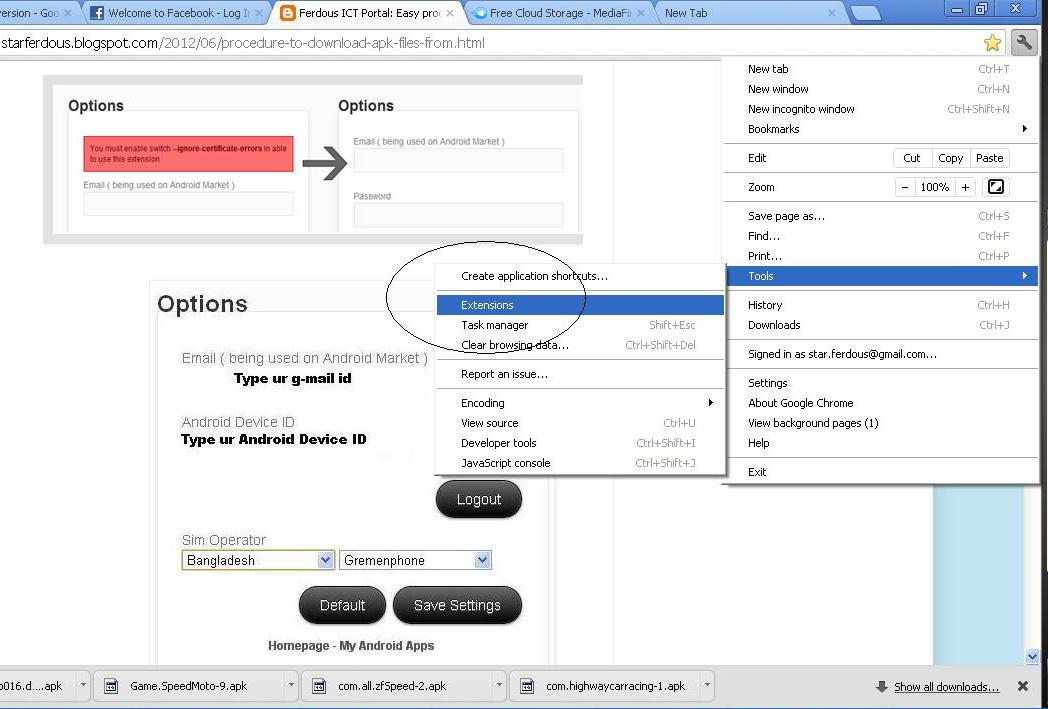Close the Facebook tab
Viewport: 1048px width, 709px height.
260,13
